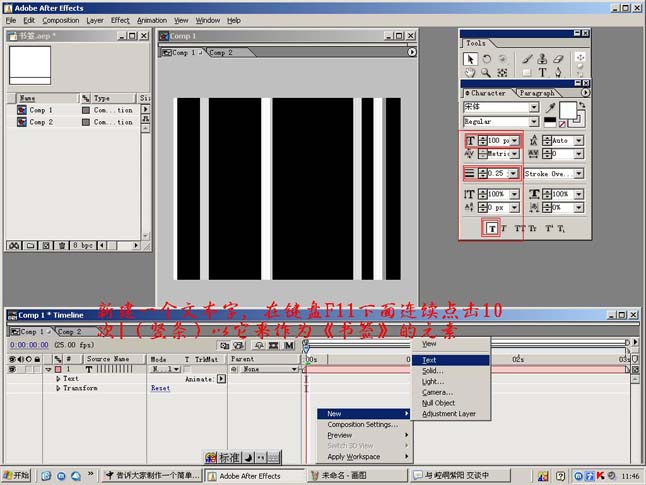The width and height of the screenshot is (646, 485).
Task: Open the Composition menu
Action: pos(61,20)
